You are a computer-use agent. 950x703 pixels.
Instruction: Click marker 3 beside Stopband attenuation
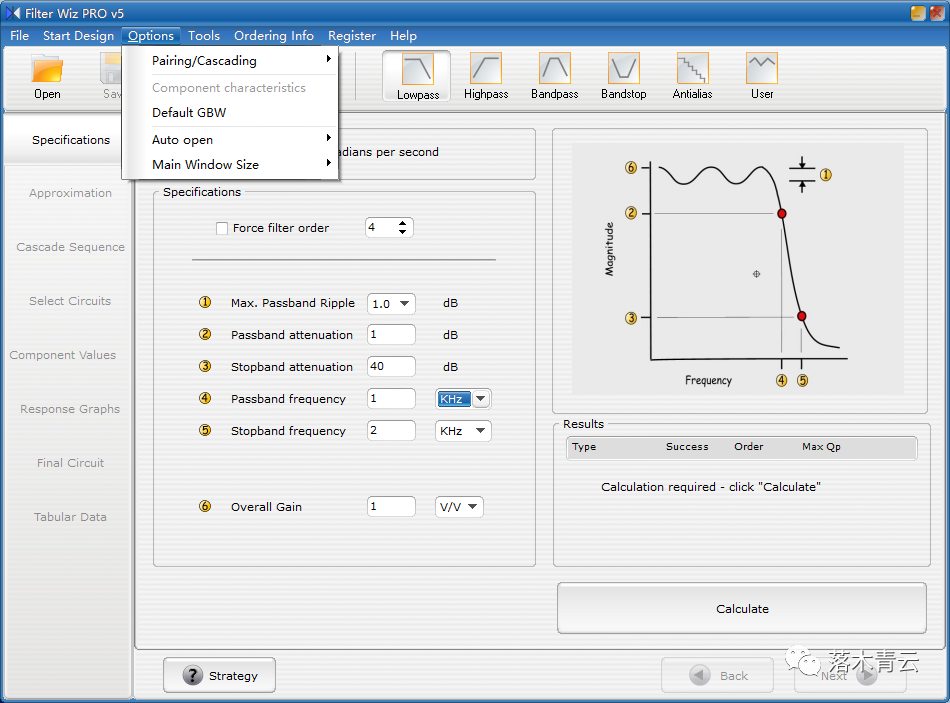205,366
